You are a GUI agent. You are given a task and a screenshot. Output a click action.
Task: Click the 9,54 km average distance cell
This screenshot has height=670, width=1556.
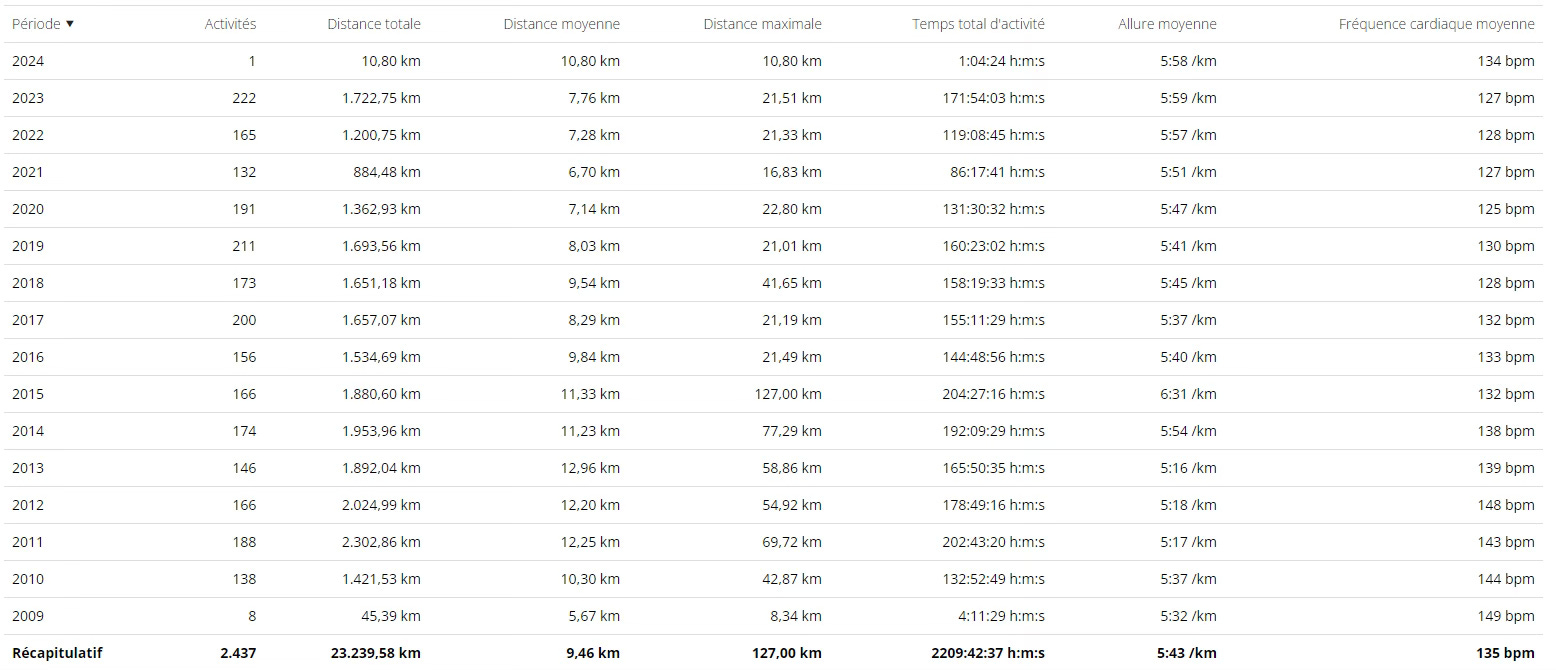594,283
